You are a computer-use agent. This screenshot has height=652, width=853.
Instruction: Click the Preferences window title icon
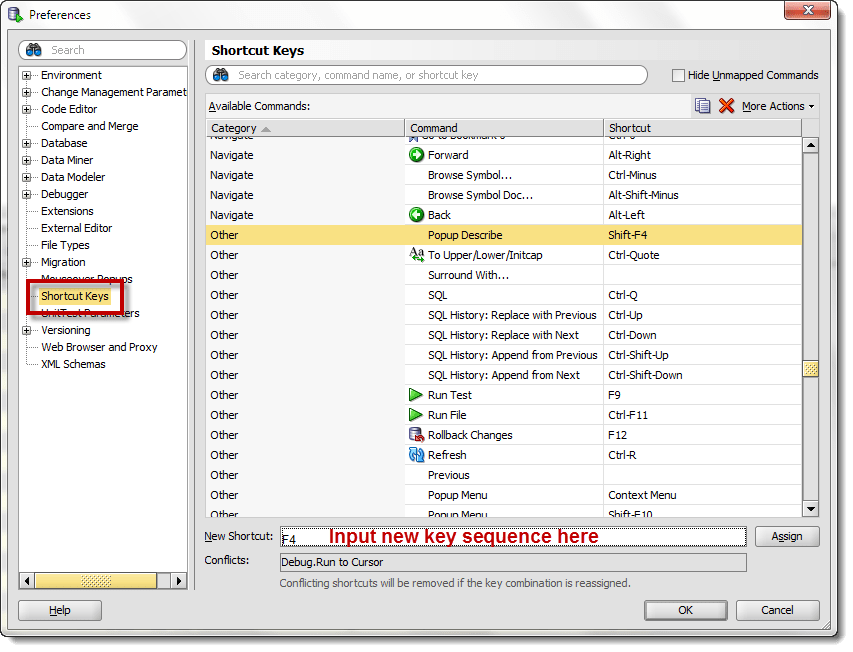[x=15, y=15]
